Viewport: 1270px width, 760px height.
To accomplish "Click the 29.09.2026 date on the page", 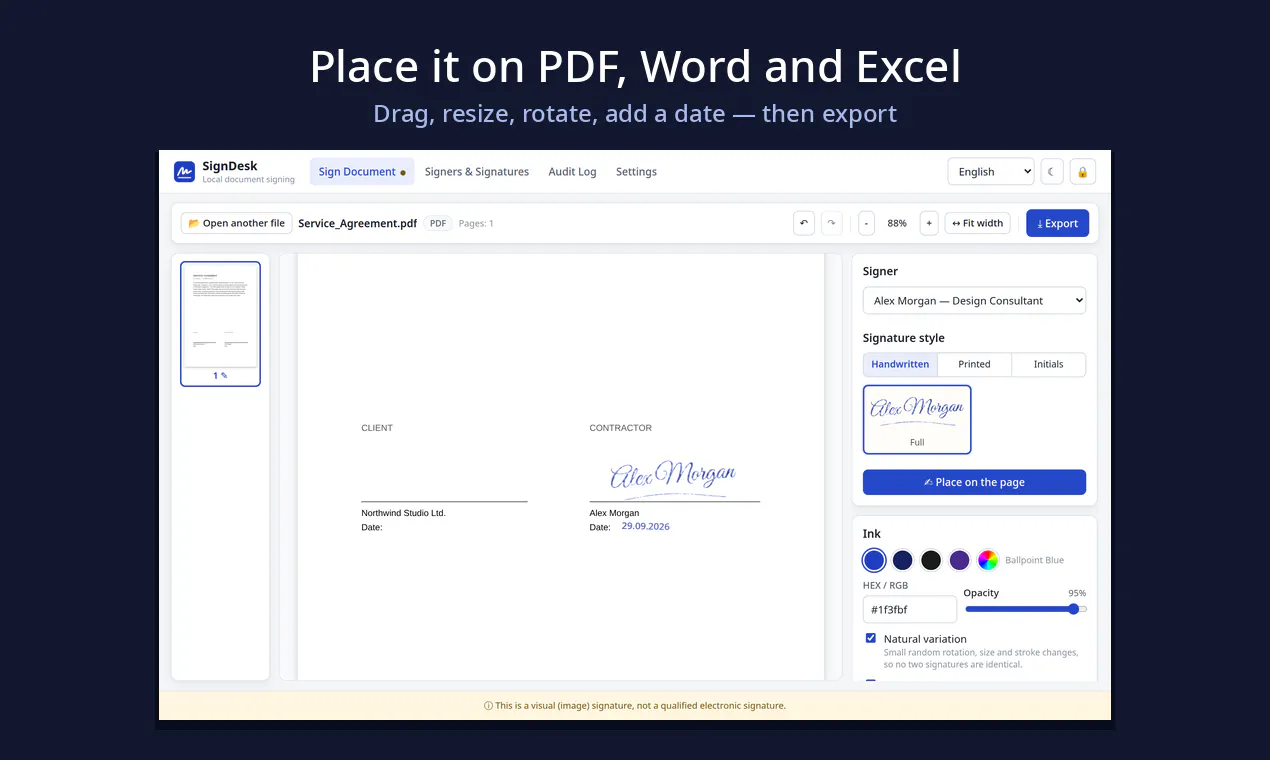I will [x=646, y=526].
